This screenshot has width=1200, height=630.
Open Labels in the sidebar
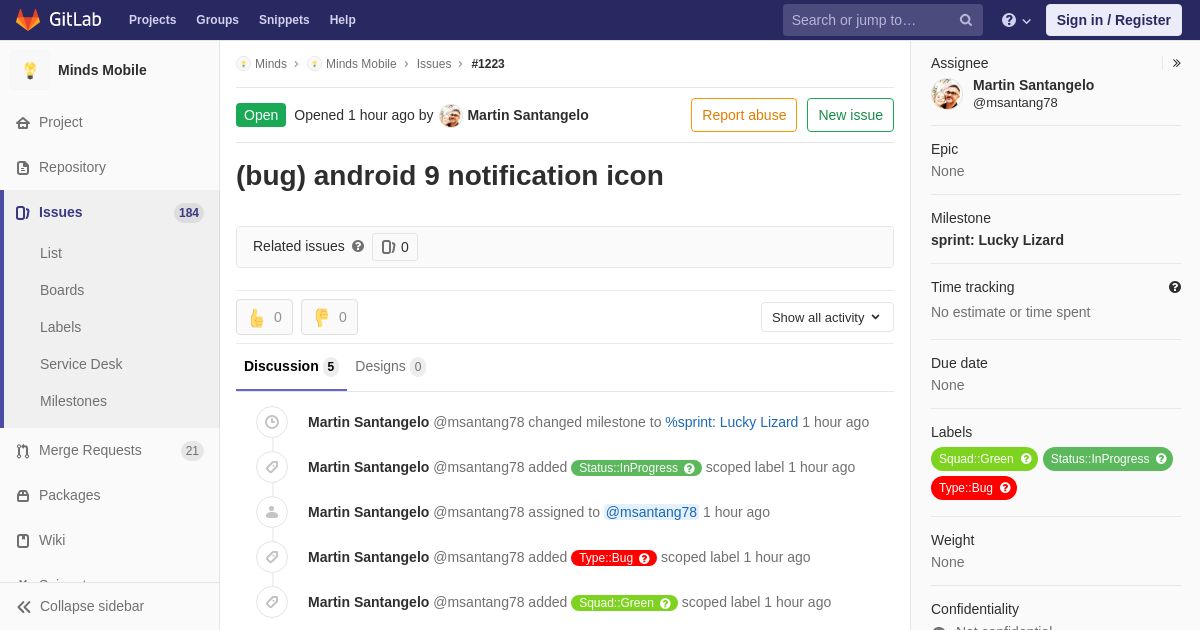pyautogui.click(x=61, y=327)
